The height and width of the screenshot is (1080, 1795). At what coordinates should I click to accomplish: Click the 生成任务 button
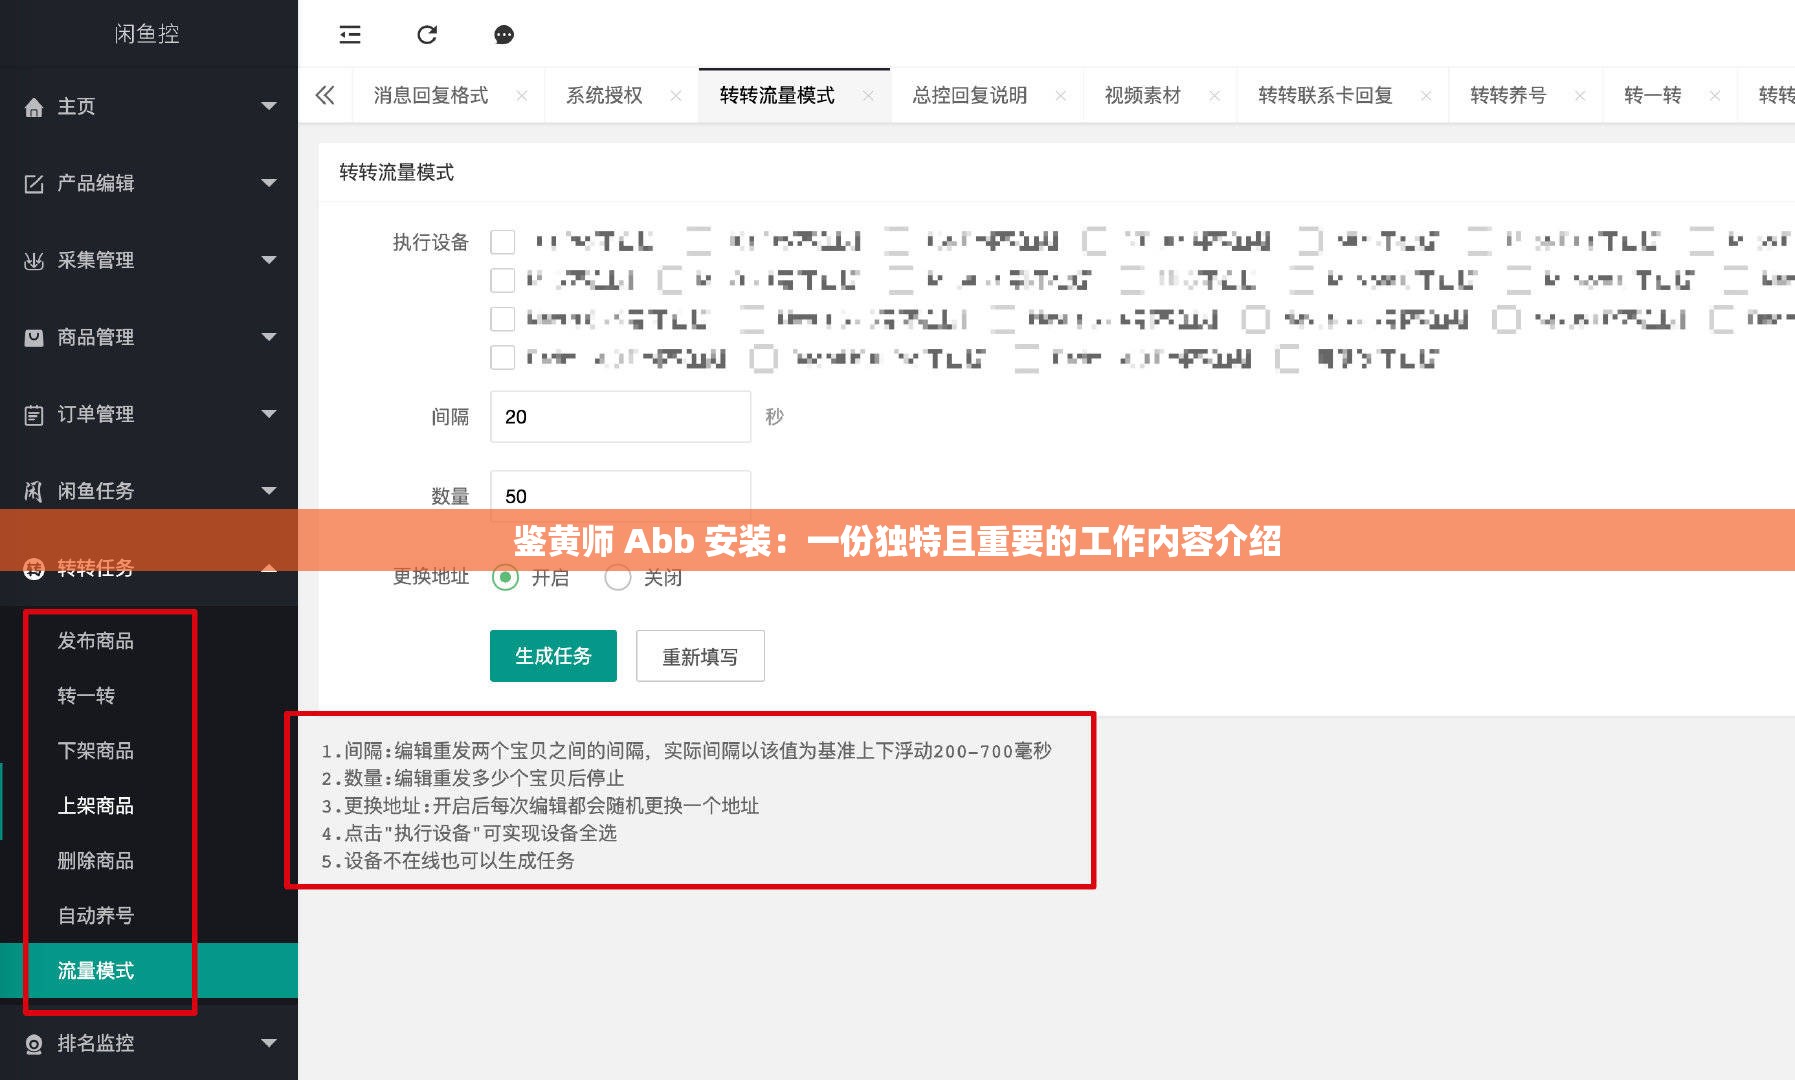tap(553, 656)
